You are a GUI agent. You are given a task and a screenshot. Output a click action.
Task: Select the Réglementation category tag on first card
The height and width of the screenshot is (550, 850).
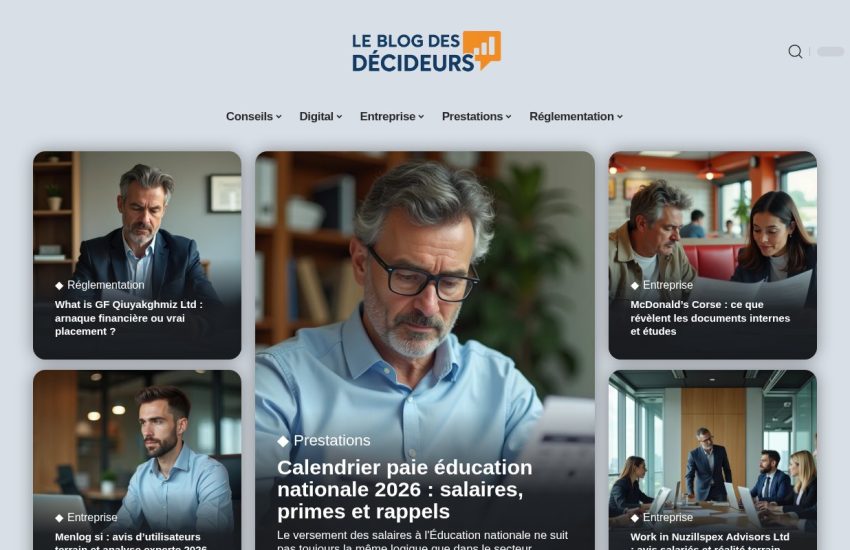106,285
